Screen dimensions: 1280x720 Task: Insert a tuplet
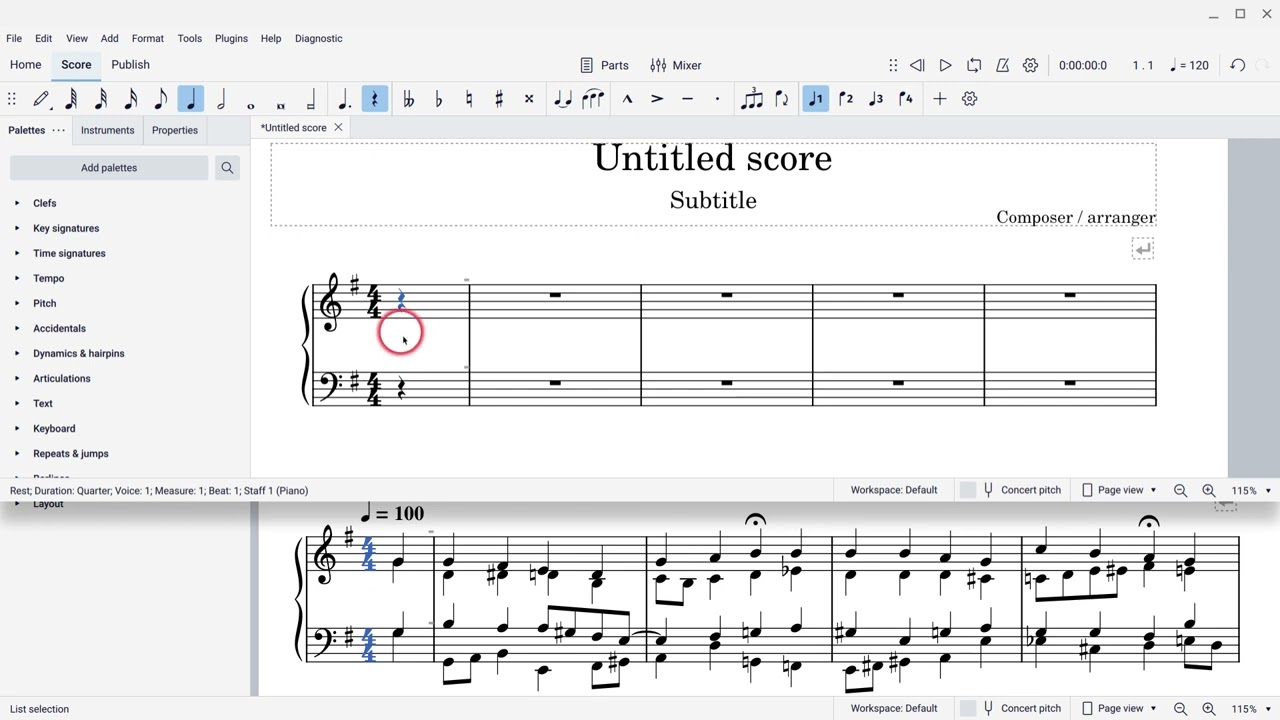[x=752, y=99]
